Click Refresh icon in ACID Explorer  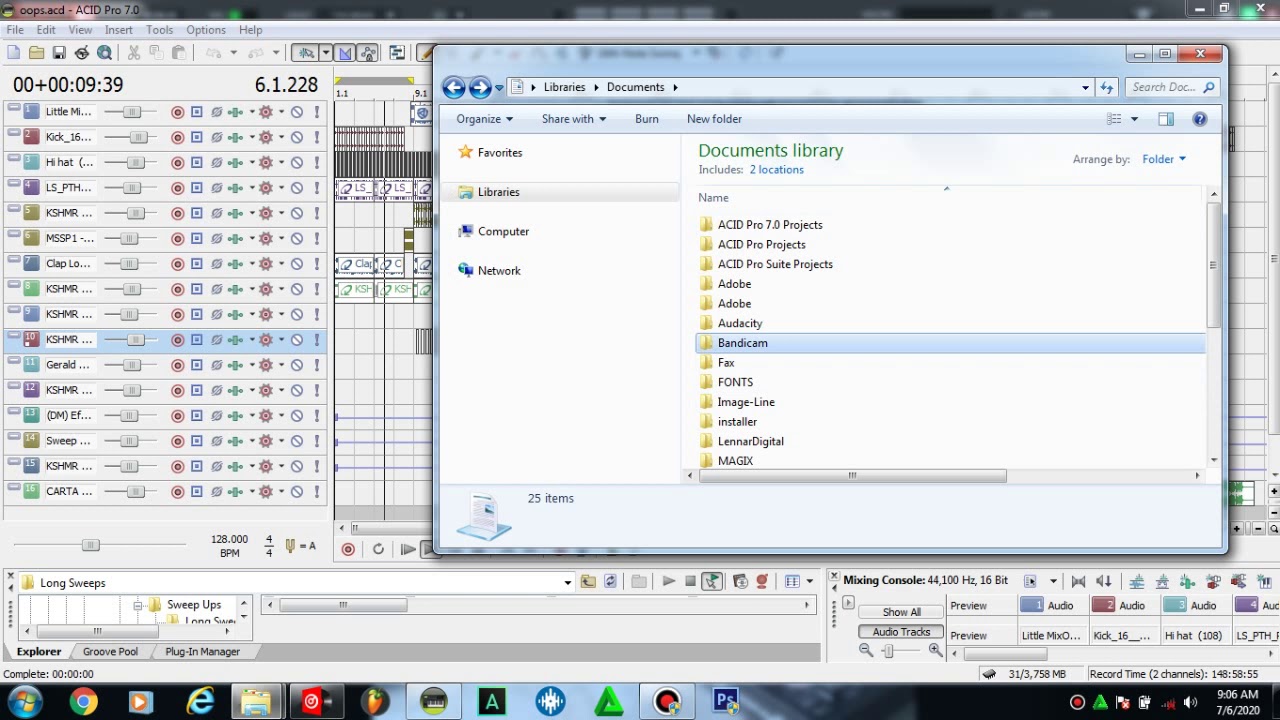610,582
